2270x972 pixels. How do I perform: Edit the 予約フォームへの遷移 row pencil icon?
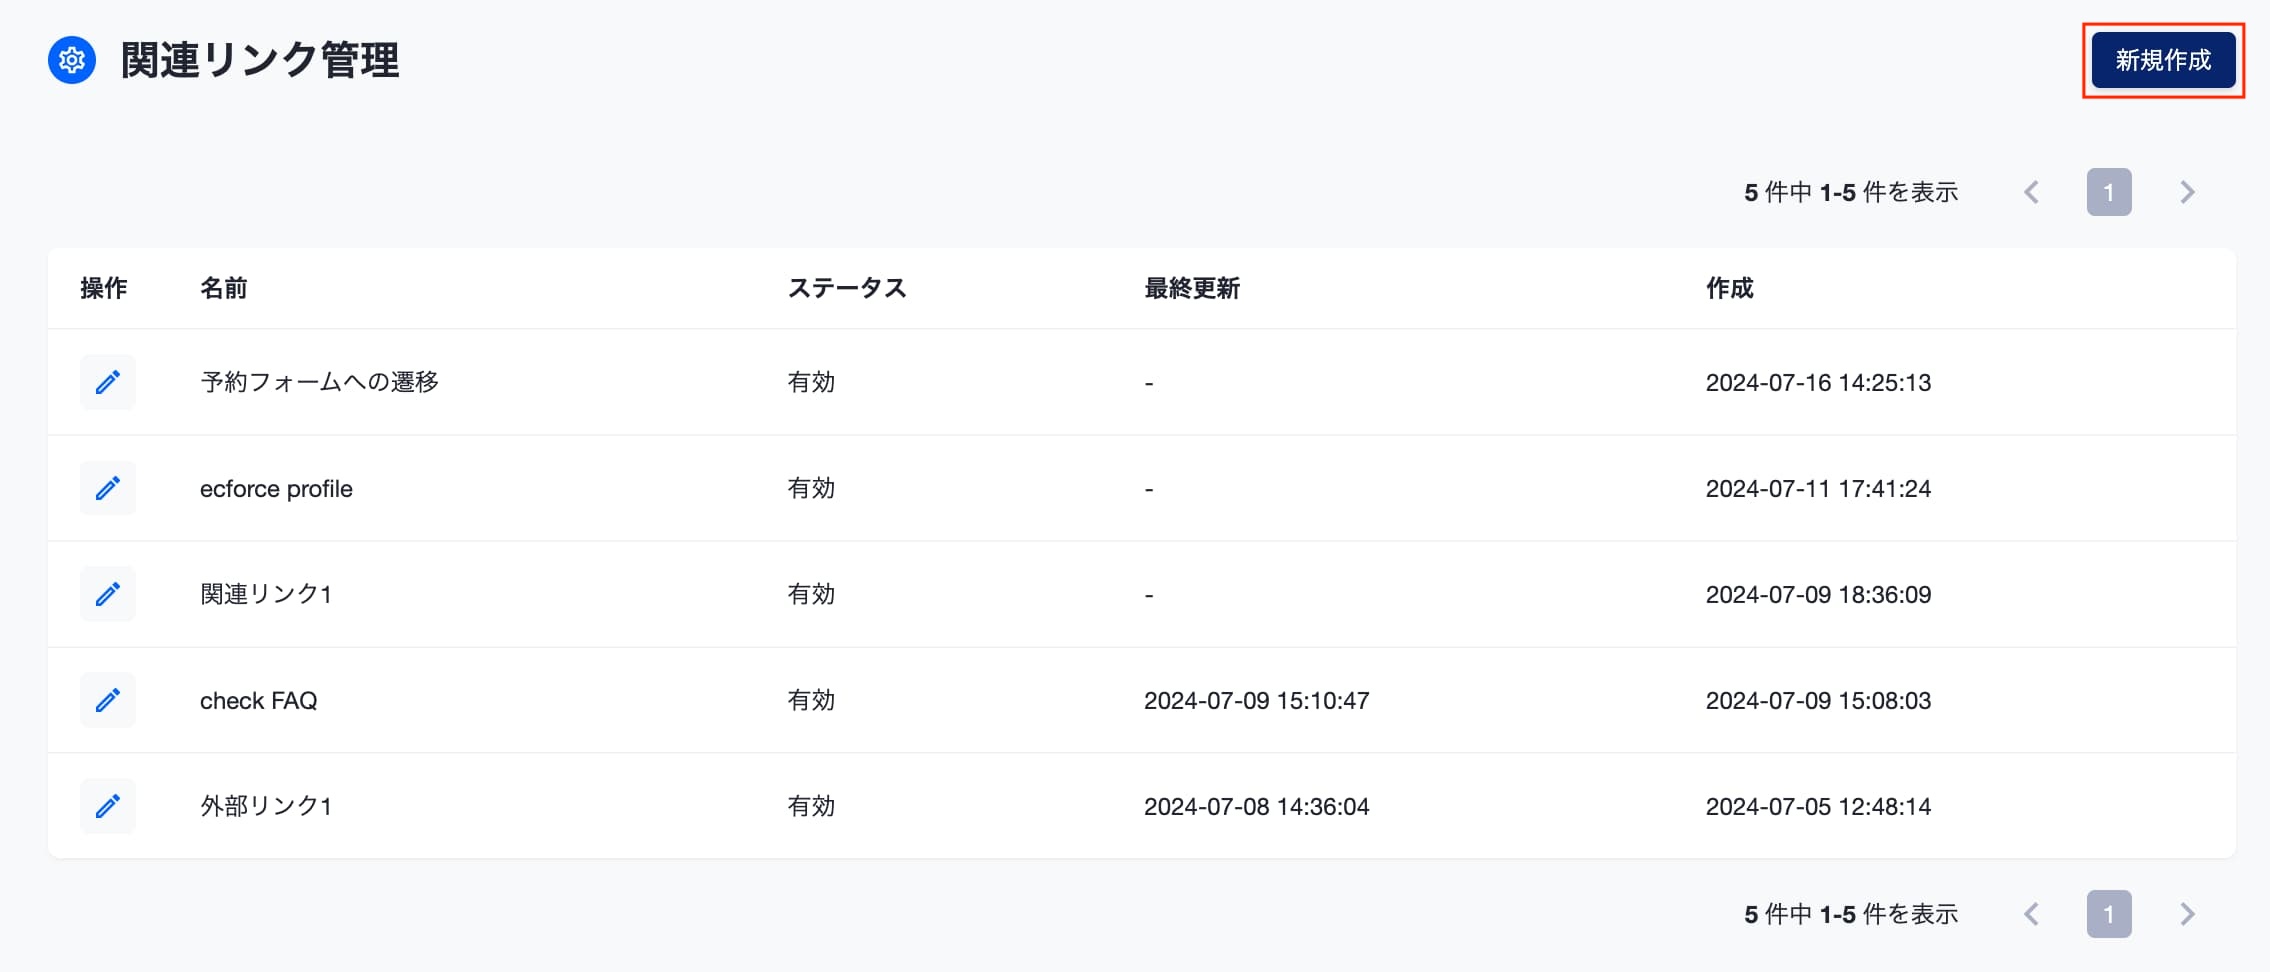pos(108,382)
